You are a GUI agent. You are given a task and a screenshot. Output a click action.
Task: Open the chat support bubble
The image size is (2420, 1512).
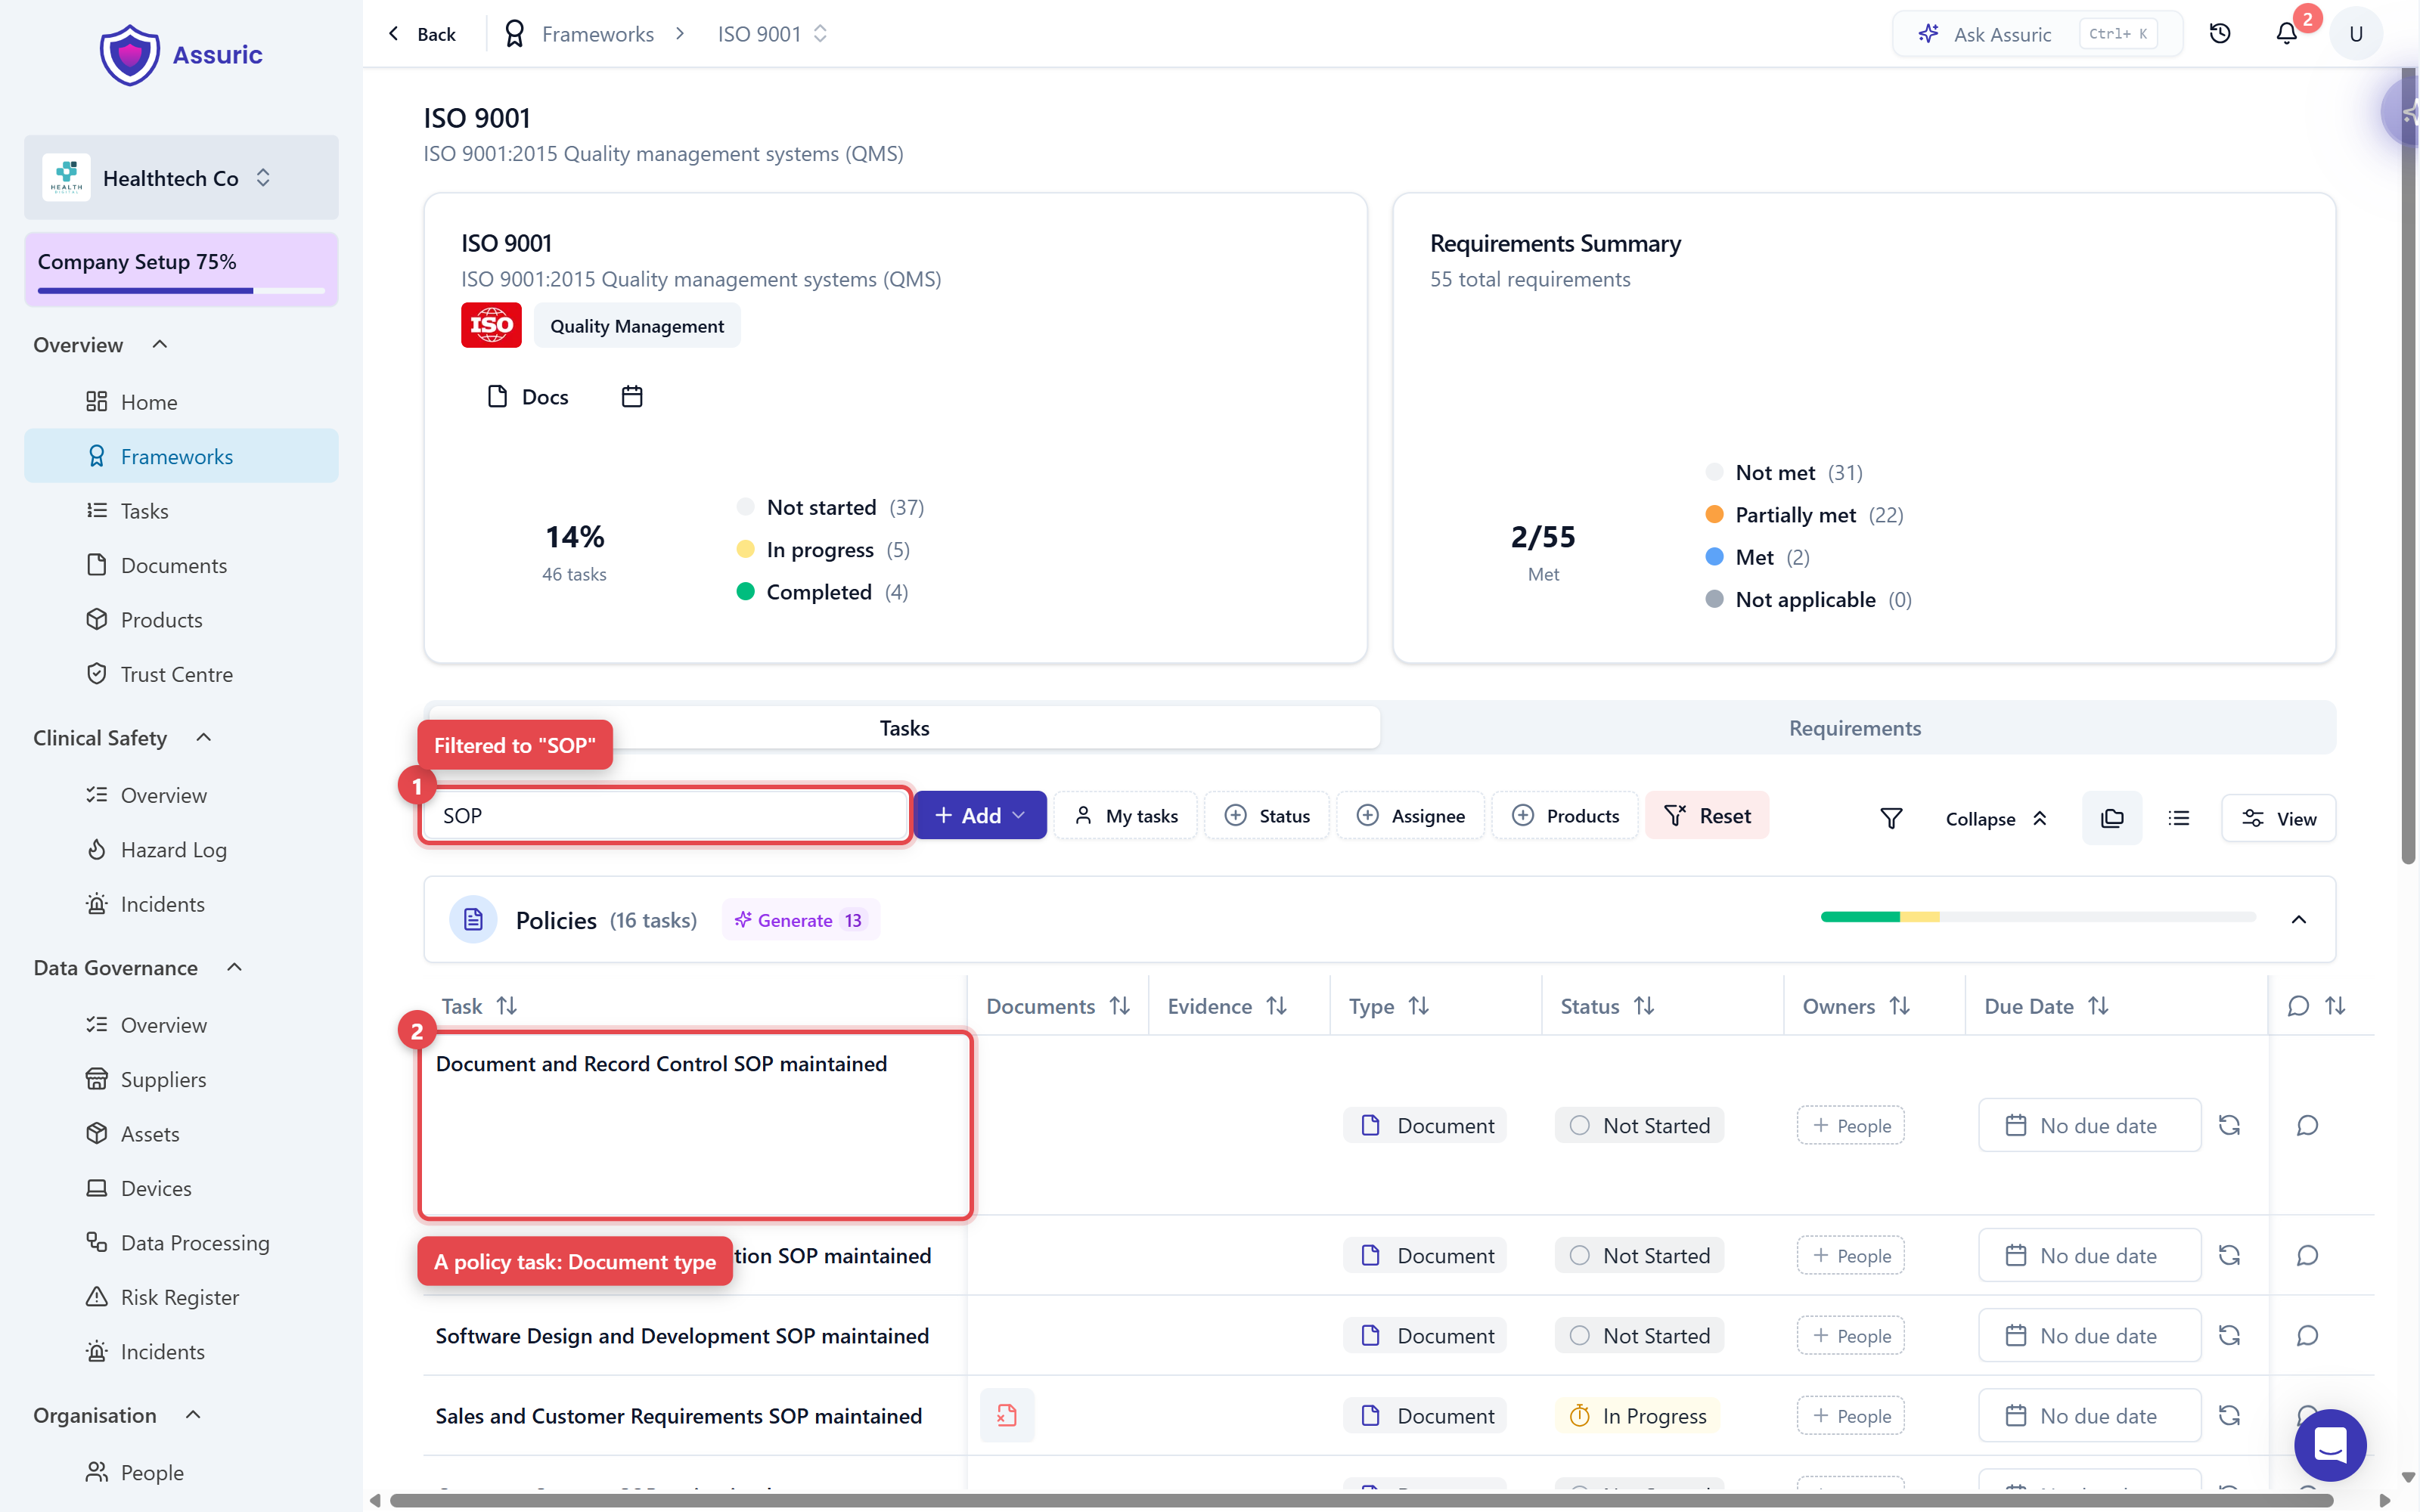click(x=2330, y=1445)
